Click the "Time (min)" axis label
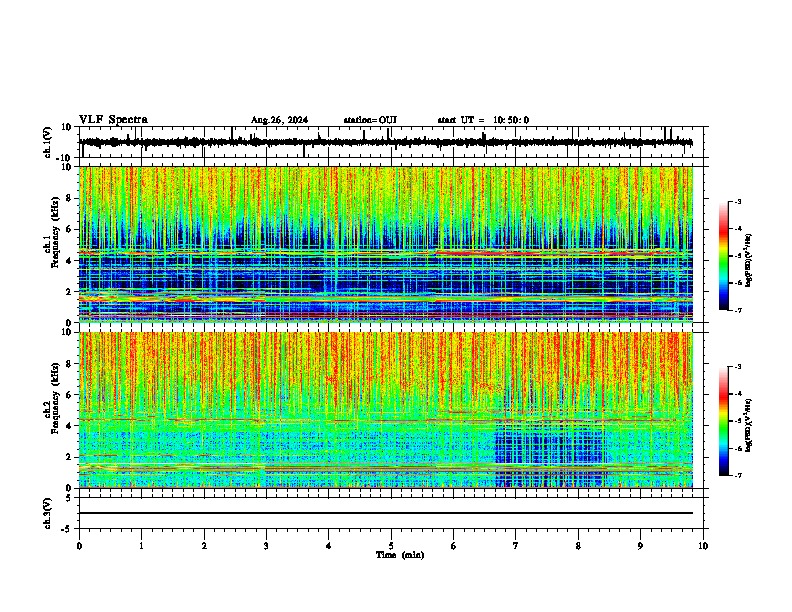Image resolution: width=792 pixels, height=612 pixels. click(x=400, y=555)
